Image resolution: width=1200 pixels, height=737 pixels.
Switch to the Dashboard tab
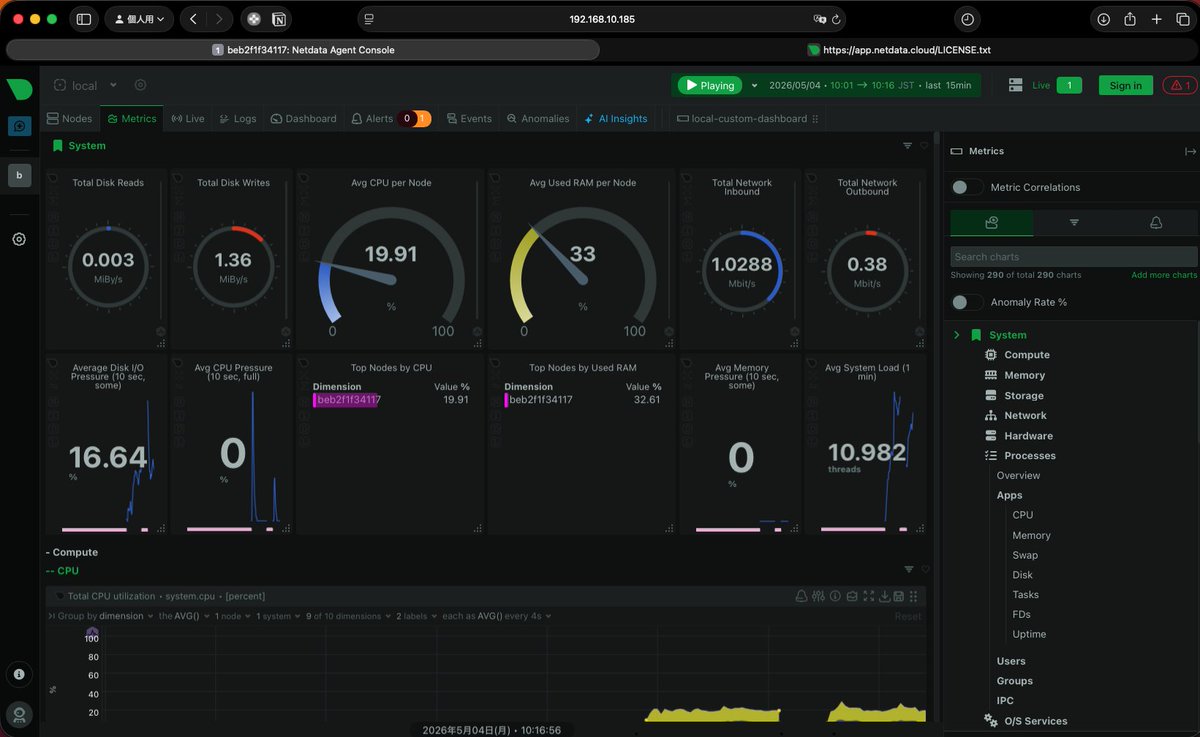tap(303, 118)
